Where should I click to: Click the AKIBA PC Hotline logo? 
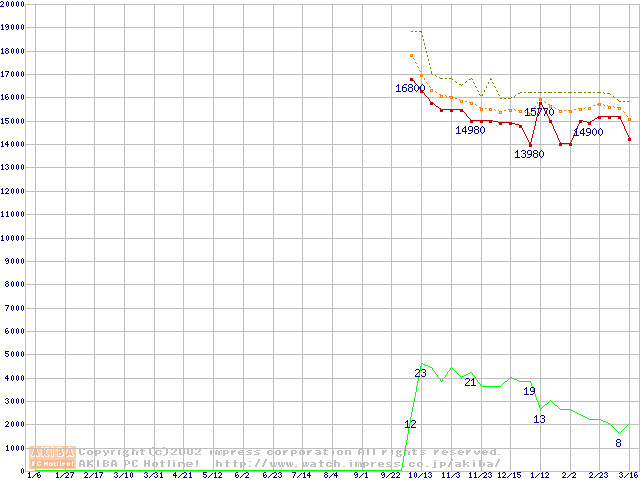pyautogui.click(x=52, y=457)
